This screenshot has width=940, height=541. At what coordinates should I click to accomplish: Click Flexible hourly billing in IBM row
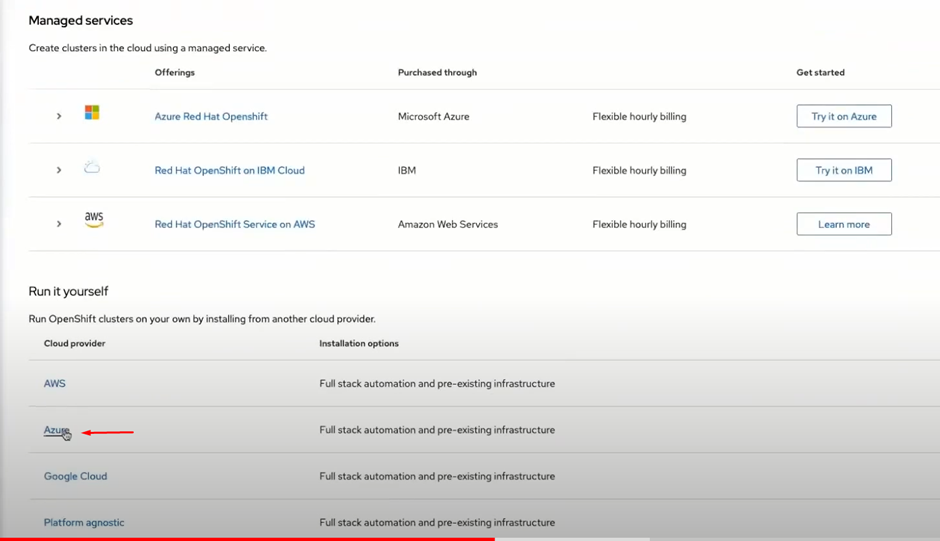pos(639,170)
